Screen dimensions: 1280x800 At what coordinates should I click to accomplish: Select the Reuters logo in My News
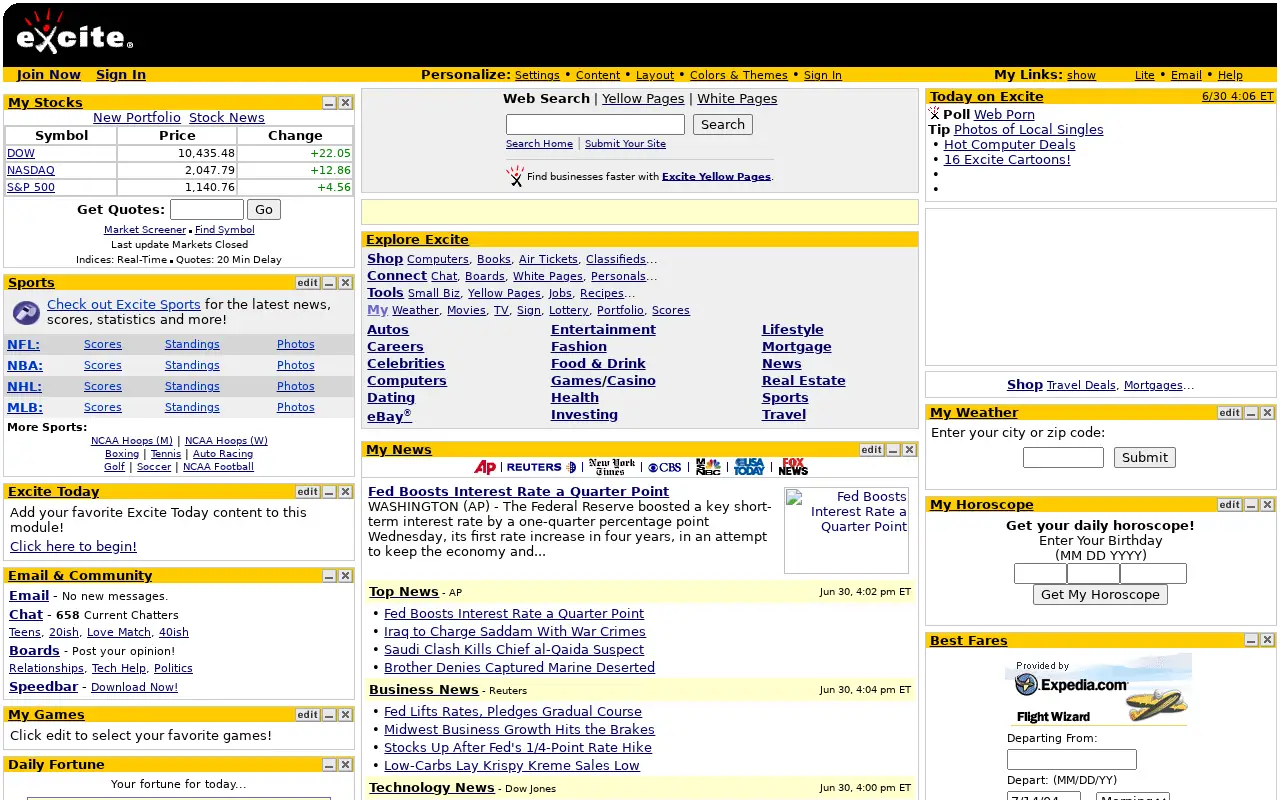(x=541, y=467)
